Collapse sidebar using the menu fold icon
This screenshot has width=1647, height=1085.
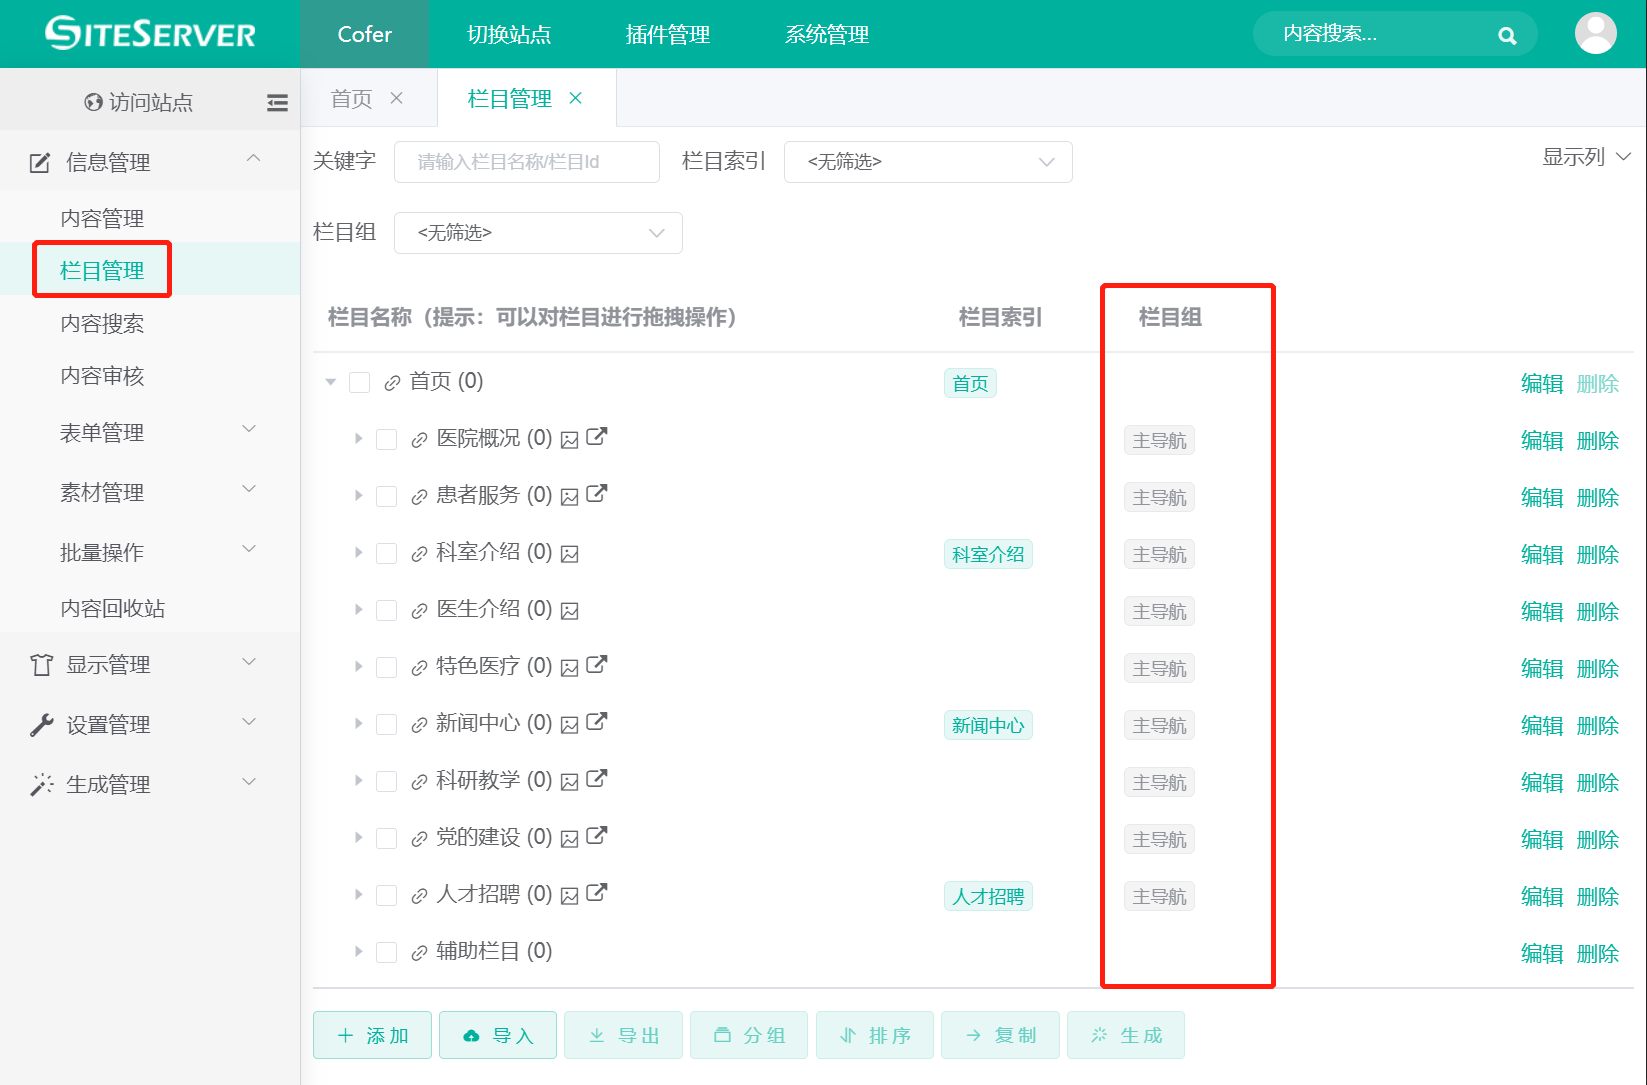click(x=277, y=102)
